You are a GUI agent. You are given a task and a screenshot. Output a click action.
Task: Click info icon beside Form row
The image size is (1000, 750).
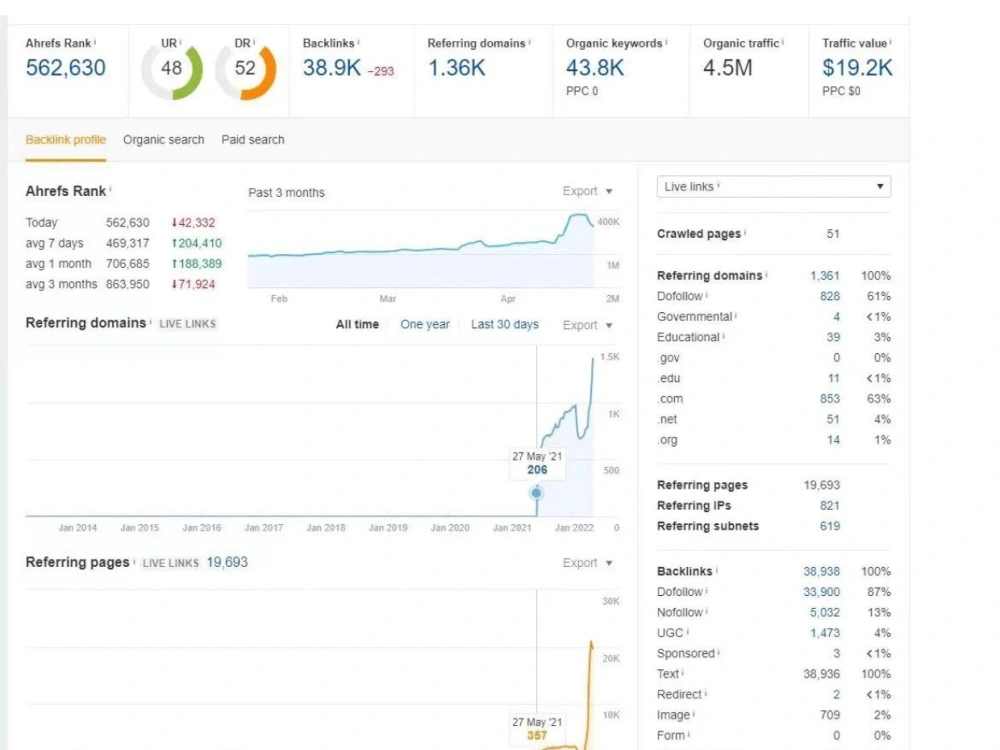point(688,734)
